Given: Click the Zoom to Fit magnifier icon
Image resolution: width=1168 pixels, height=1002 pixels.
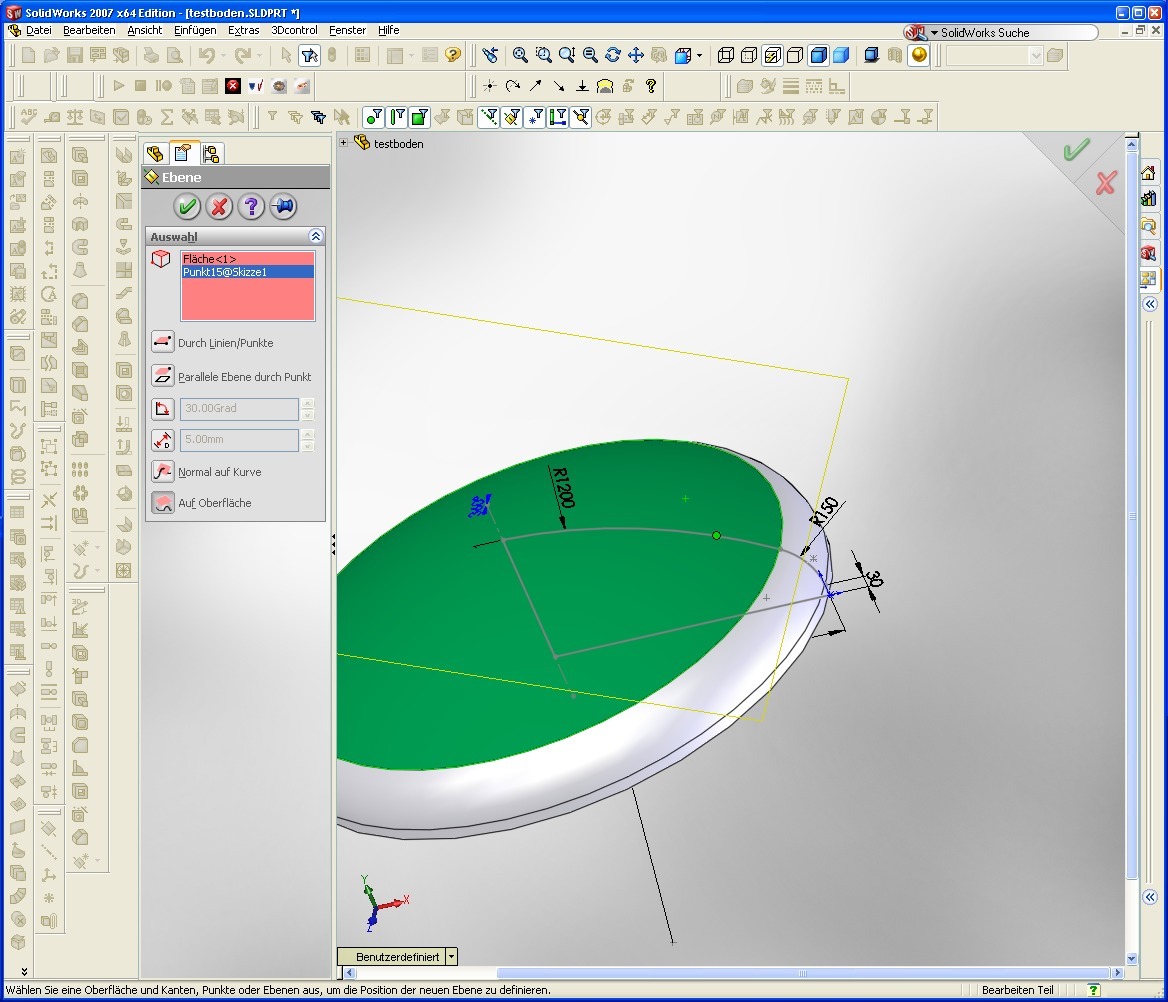Looking at the screenshot, I should (x=520, y=55).
